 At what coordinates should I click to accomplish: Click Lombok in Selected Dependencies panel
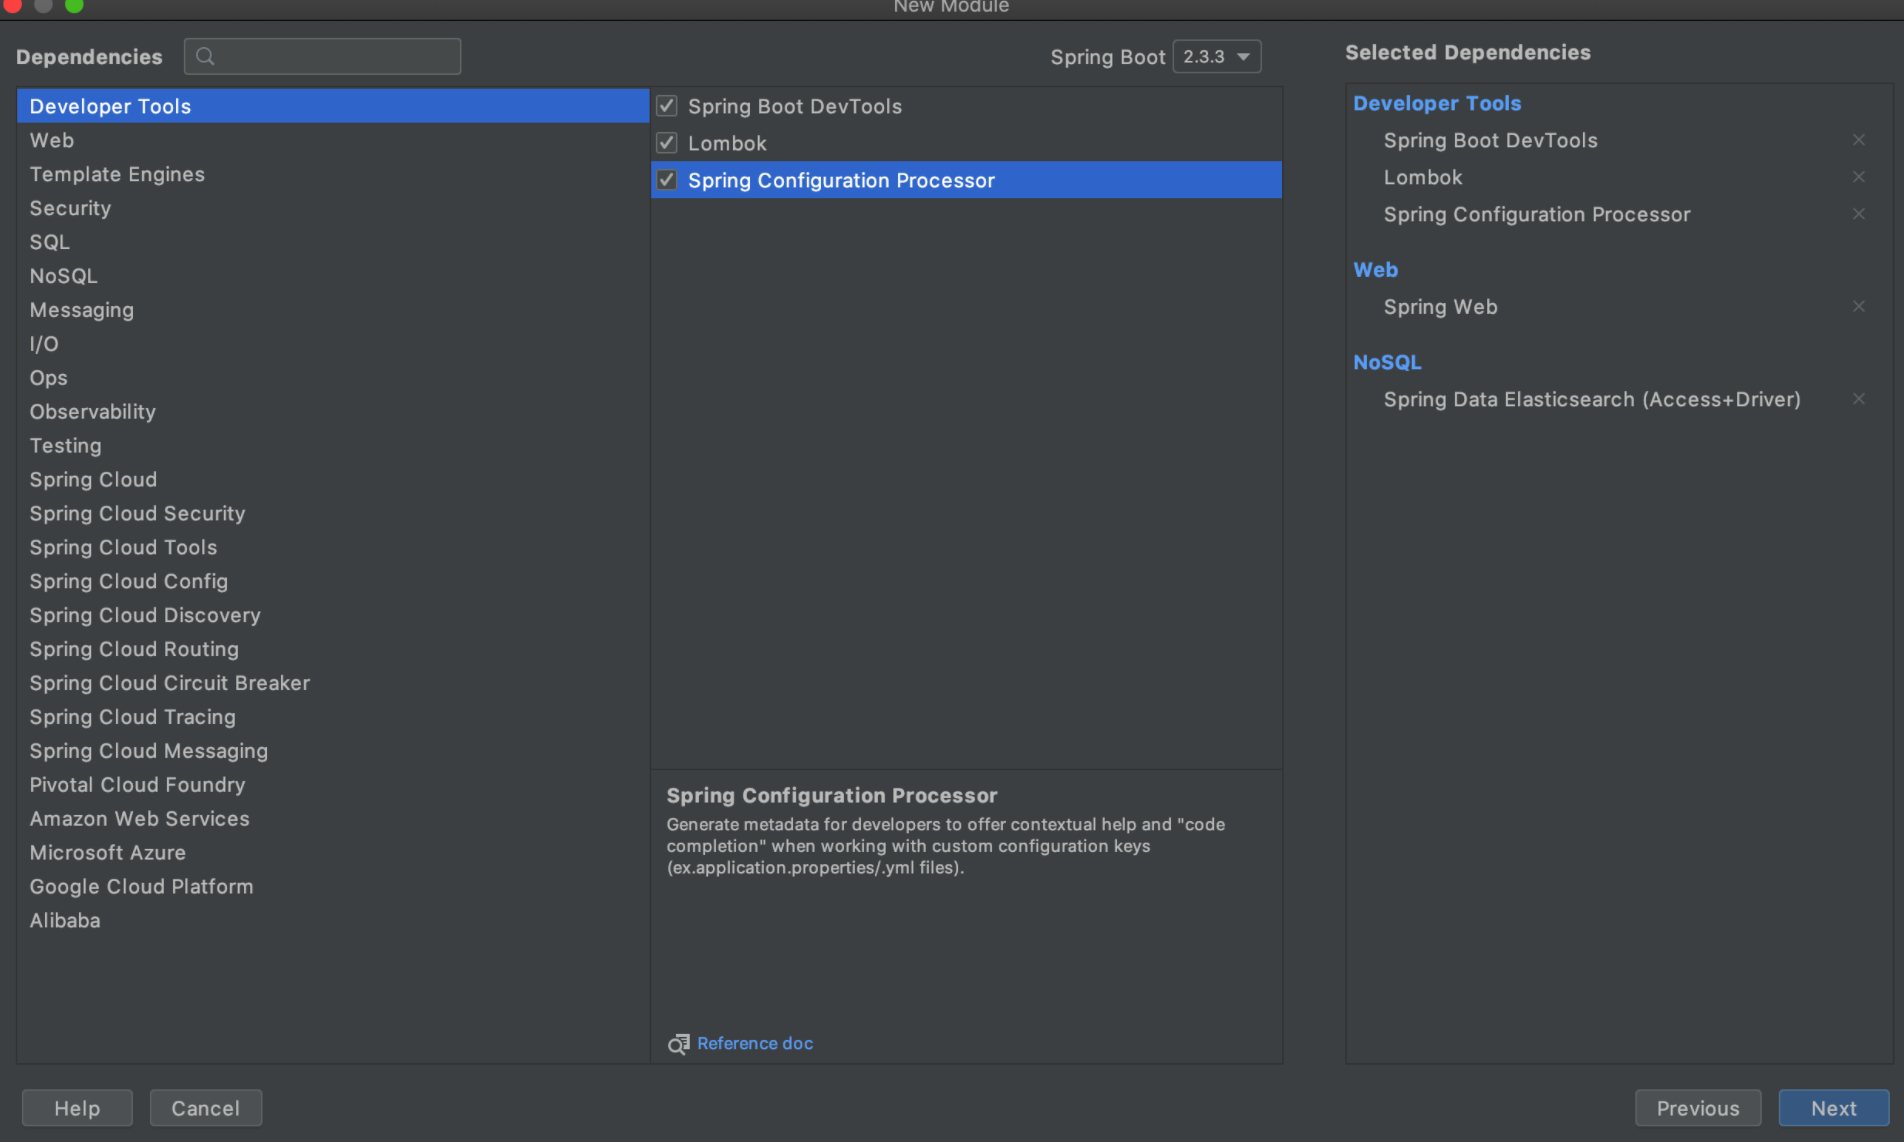1423,177
